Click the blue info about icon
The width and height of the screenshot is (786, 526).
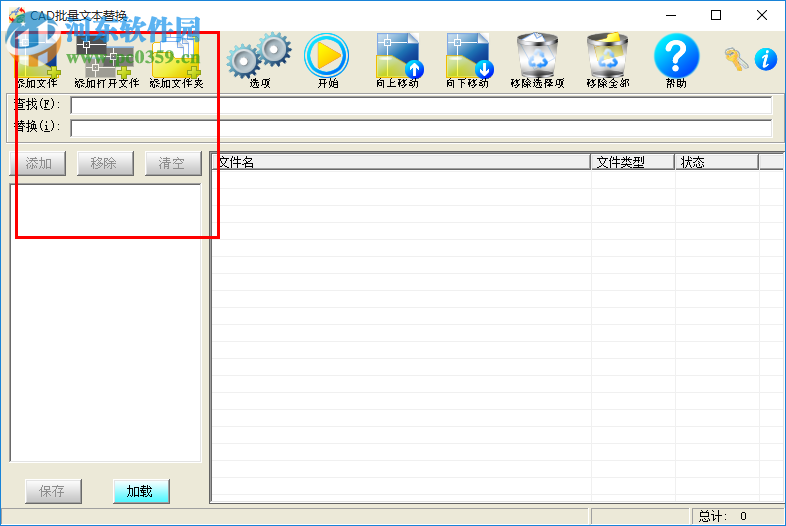[x=765, y=60]
